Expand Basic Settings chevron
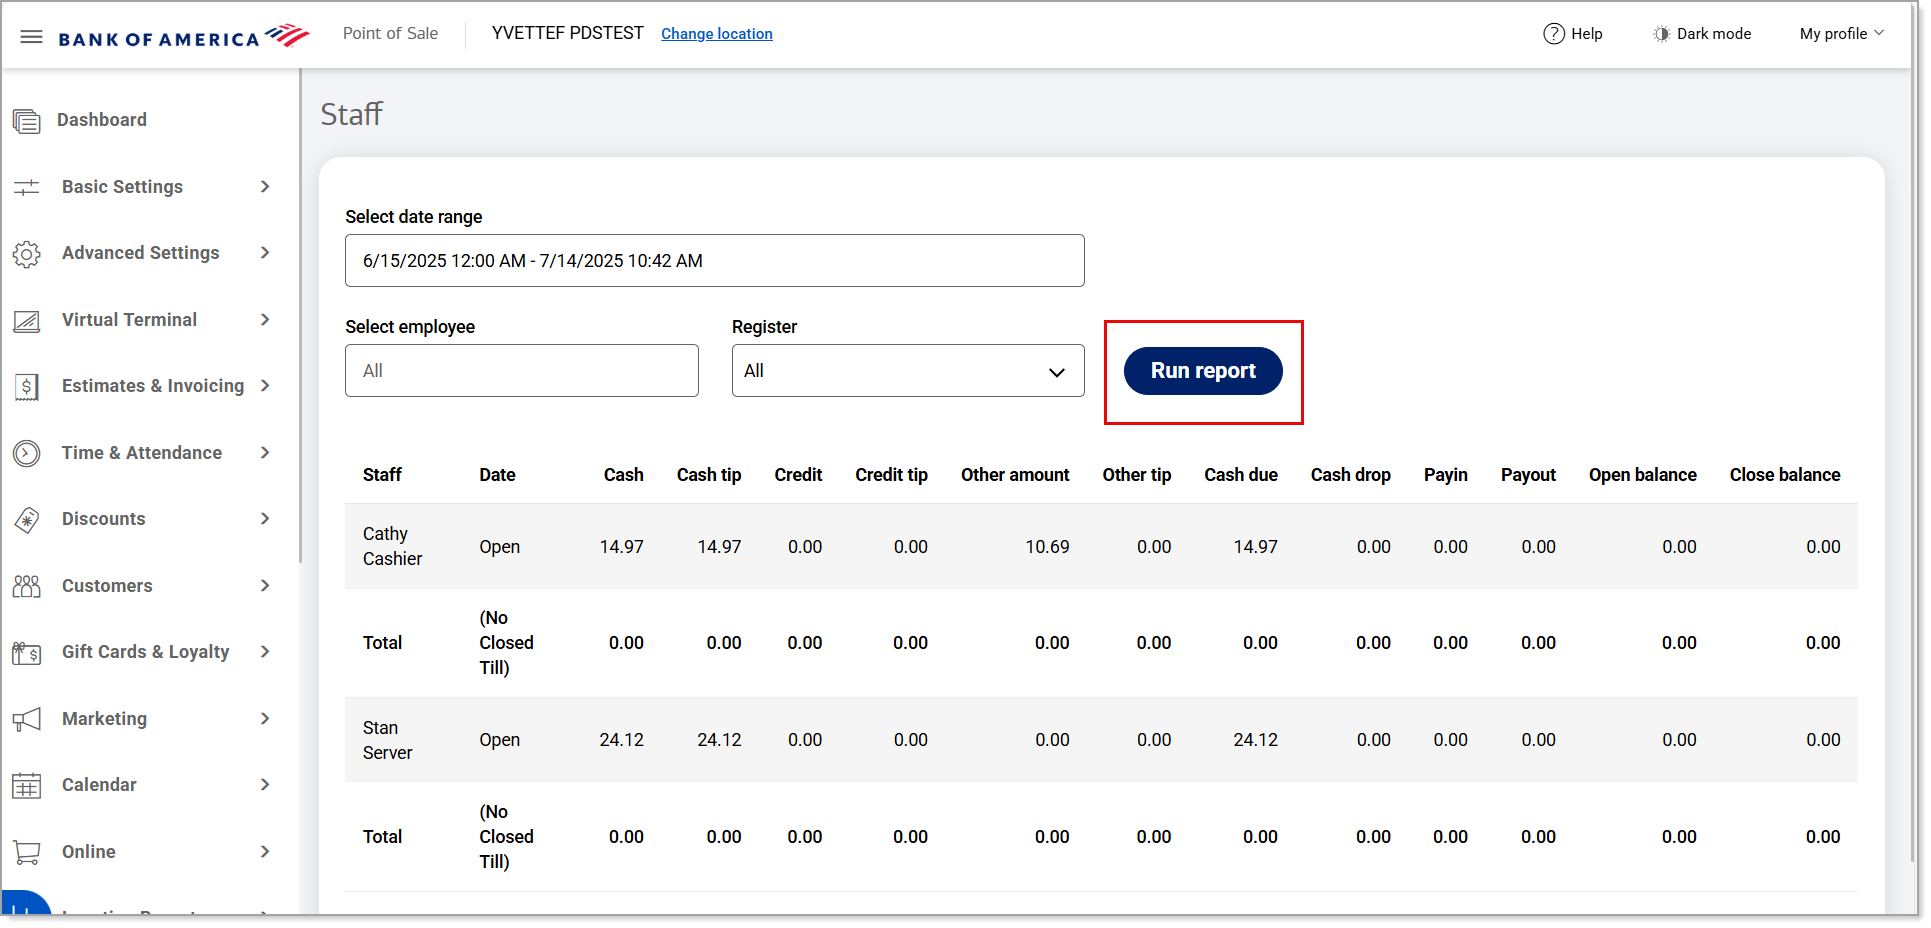This screenshot has width=1931, height=928. click(265, 187)
